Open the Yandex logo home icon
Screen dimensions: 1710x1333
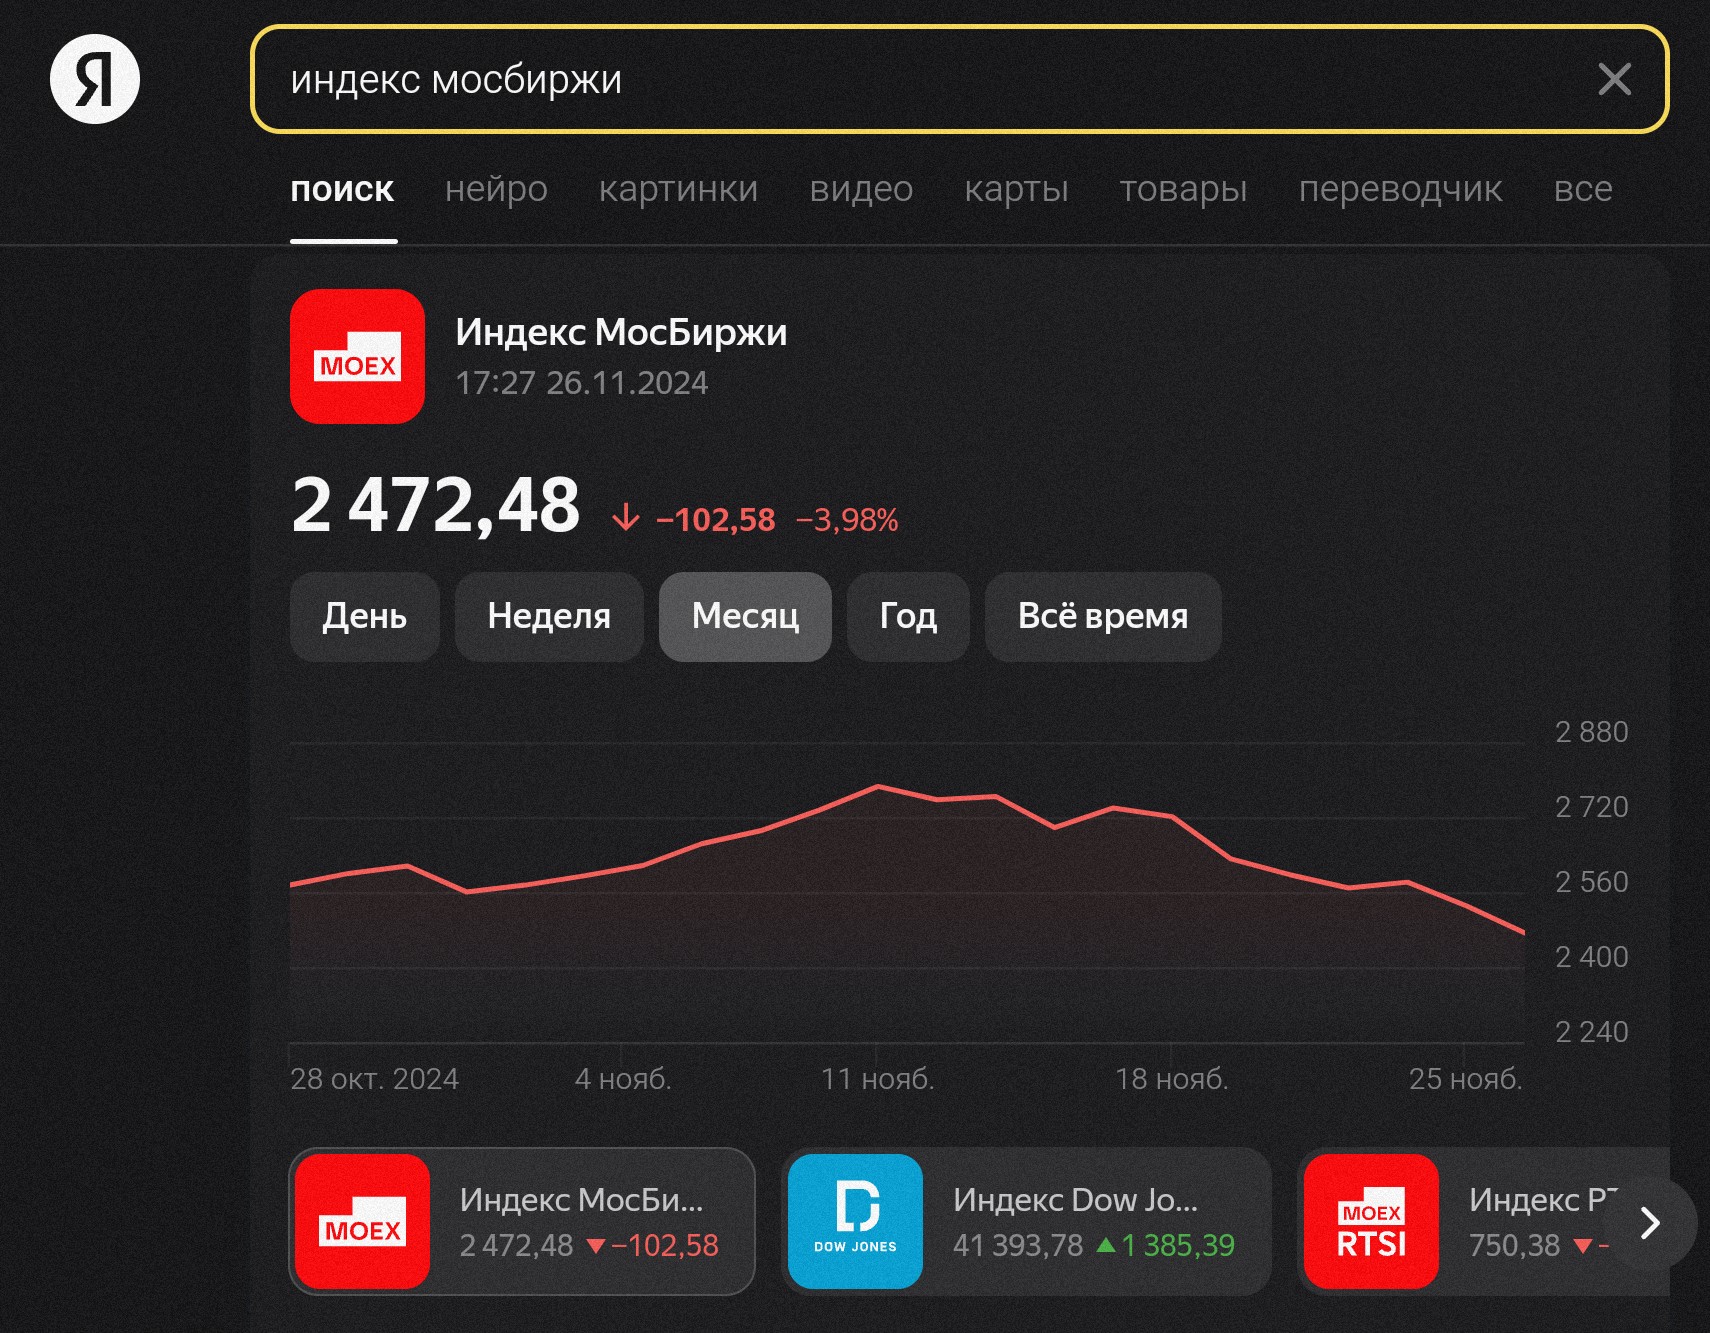tap(95, 79)
